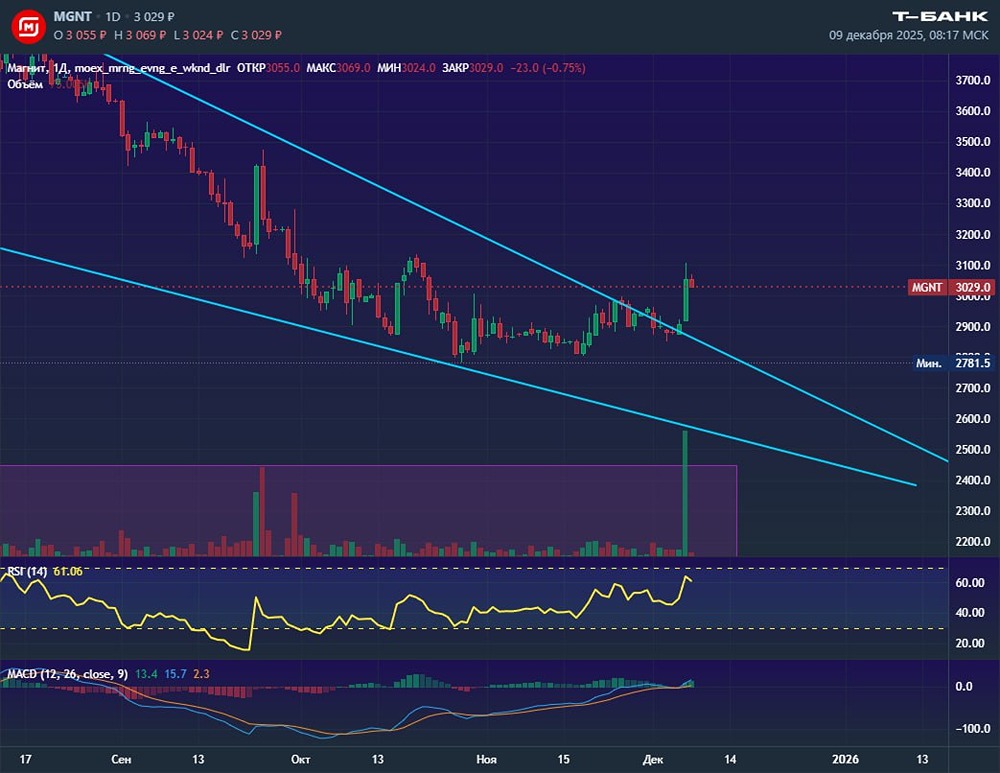Click the RSI value 61.06
1000x773 pixels.
68,571
